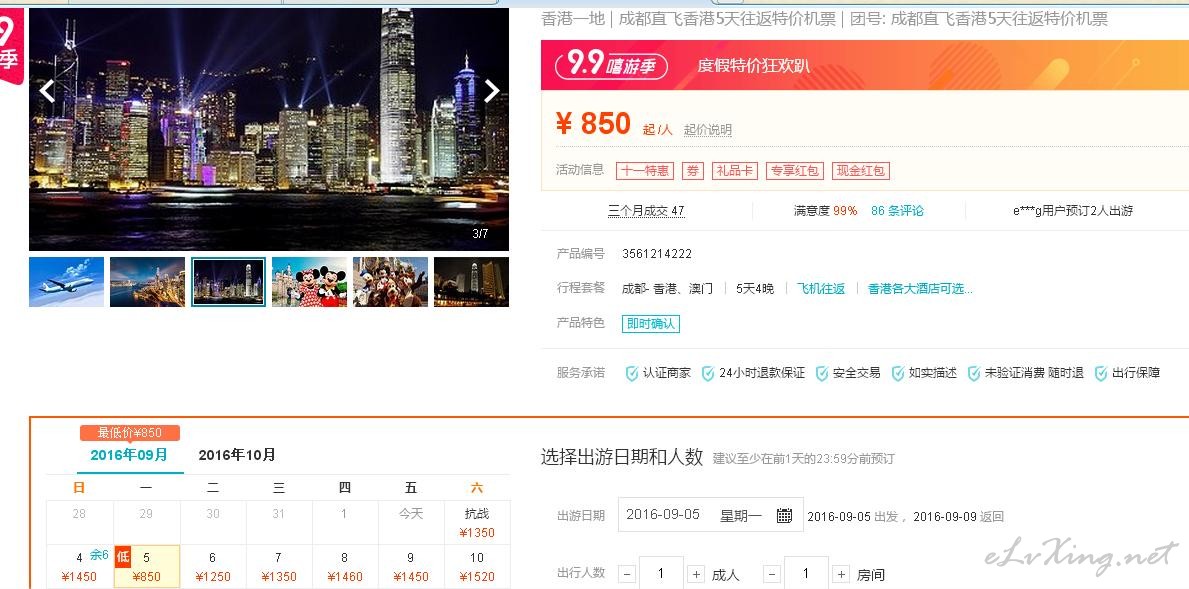Viewport: 1189px width, 589px height.
Task: Increase room count with plus button
Action: tap(840, 575)
